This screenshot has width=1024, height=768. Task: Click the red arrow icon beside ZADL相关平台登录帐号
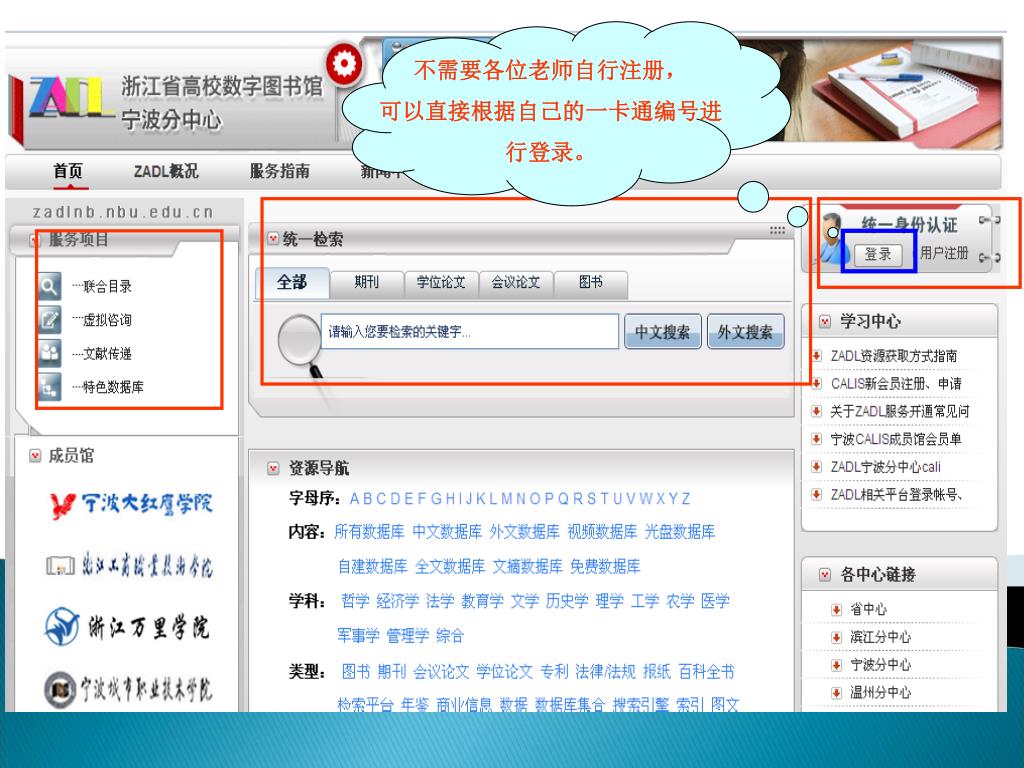tap(816, 494)
